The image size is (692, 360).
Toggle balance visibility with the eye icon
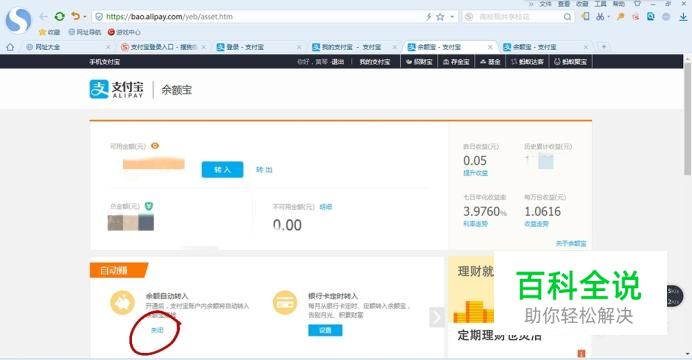coord(155,146)
